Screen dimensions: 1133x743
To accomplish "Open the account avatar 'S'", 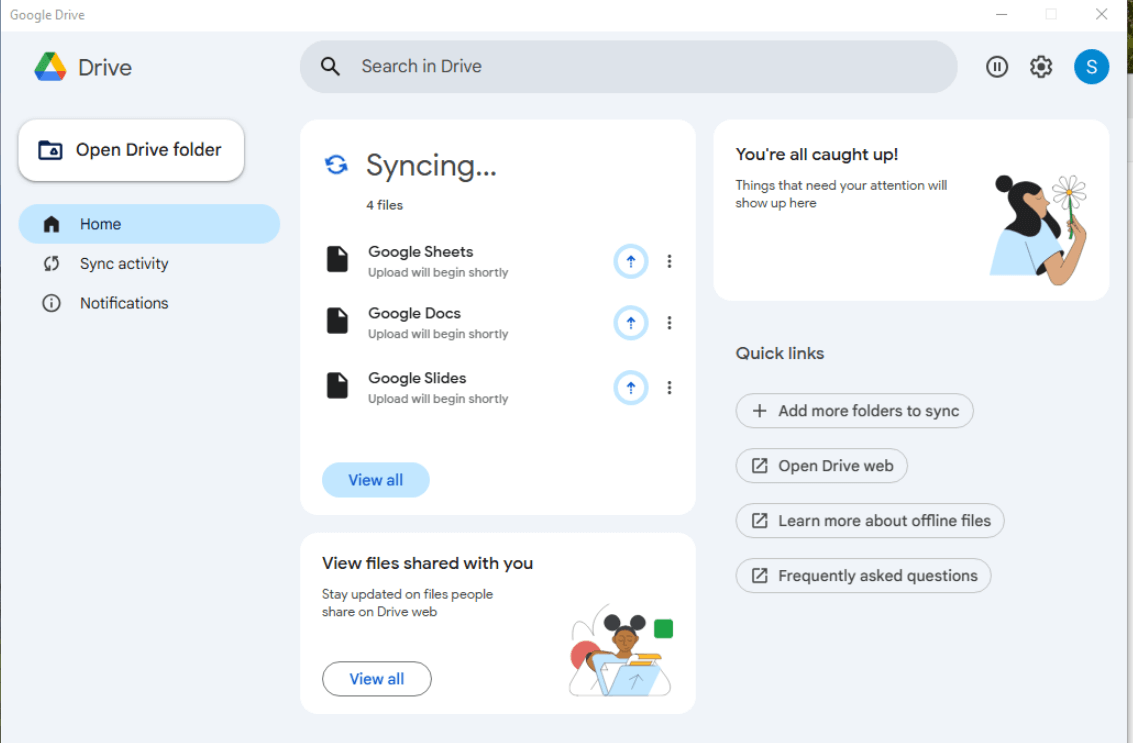I will click(1091, 67).
